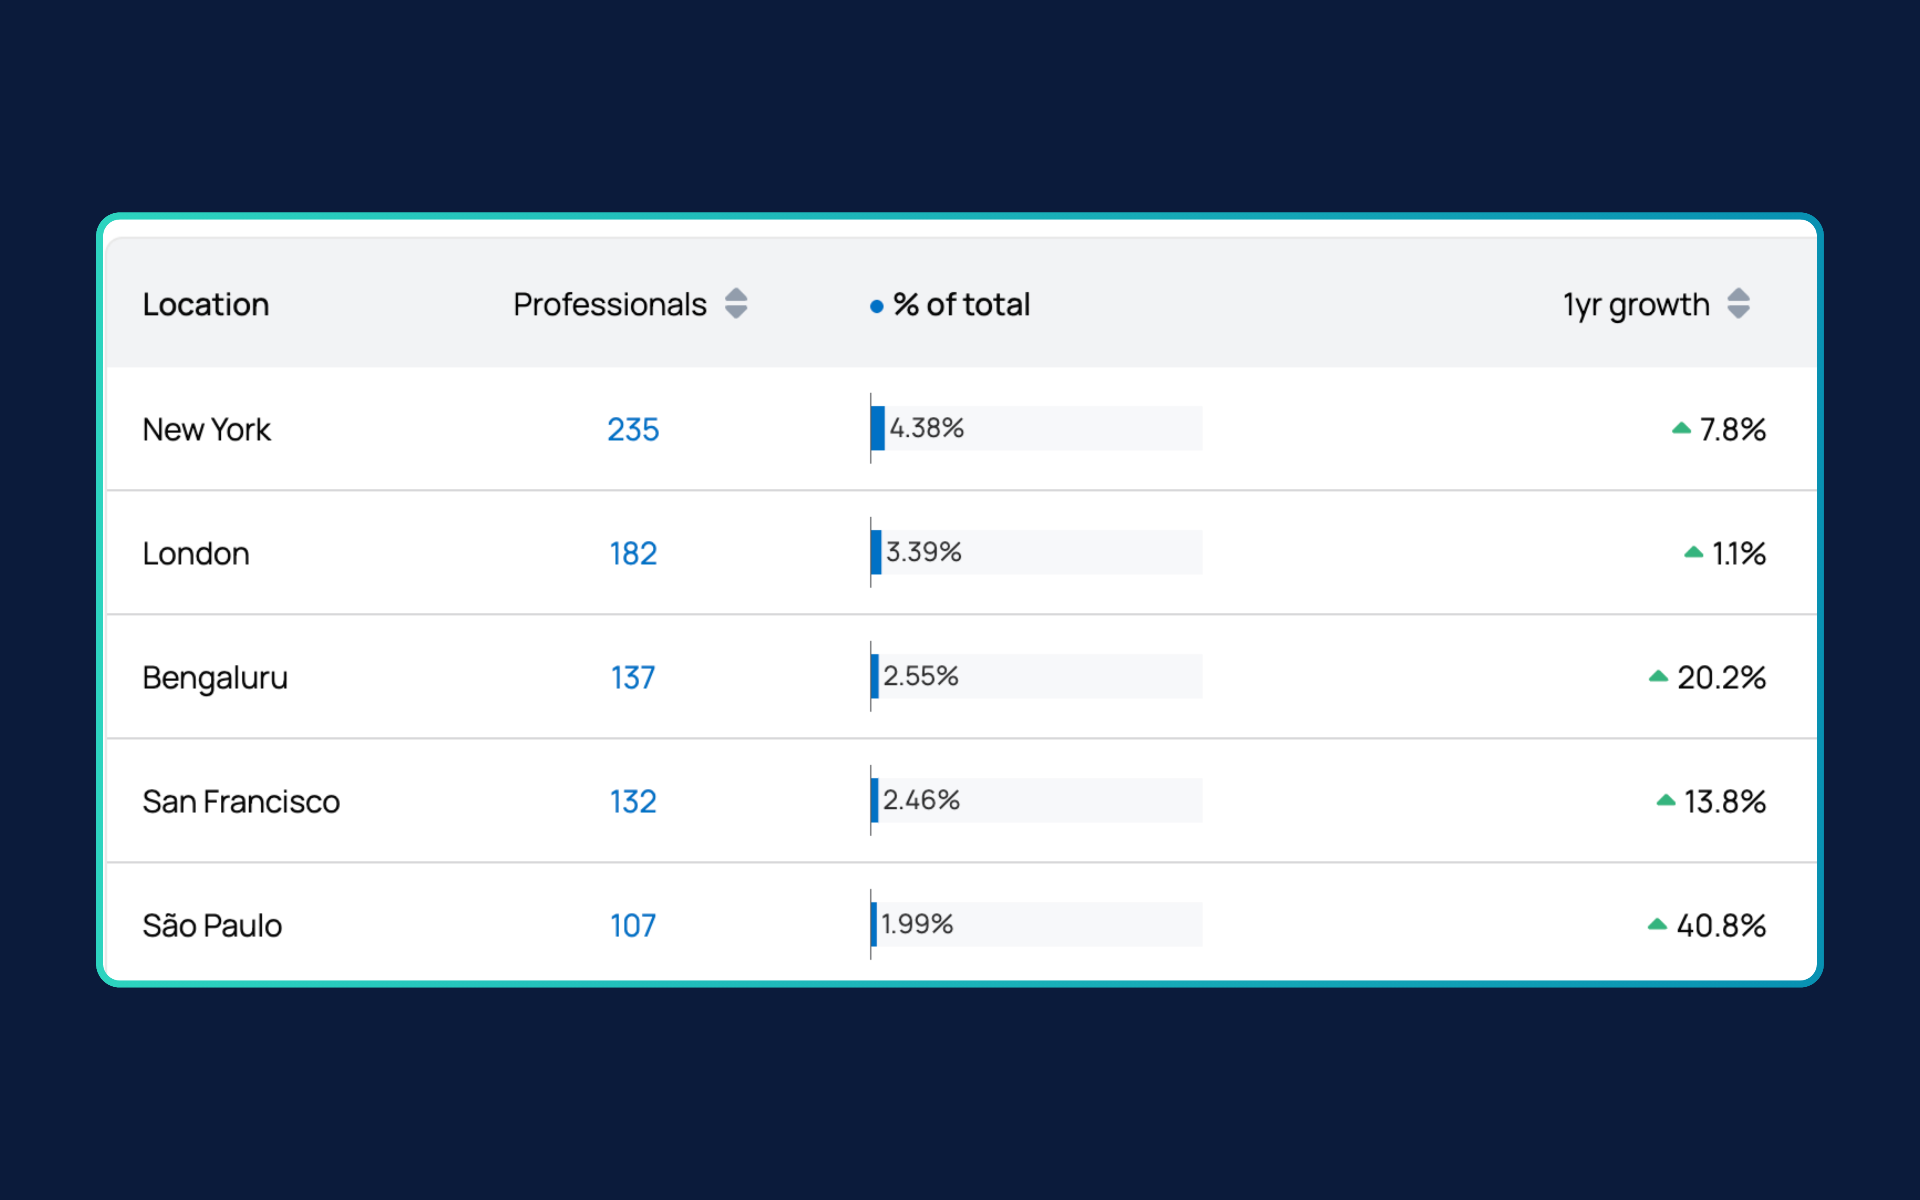Open the 235 professionals link
The image size is (1920, 1200).
point(633,429)
